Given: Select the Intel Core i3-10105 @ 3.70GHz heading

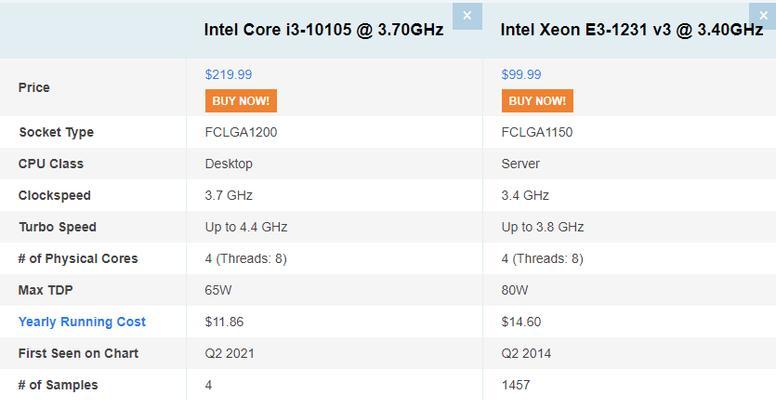Looking at the screenshot, I should click(324, 30).
